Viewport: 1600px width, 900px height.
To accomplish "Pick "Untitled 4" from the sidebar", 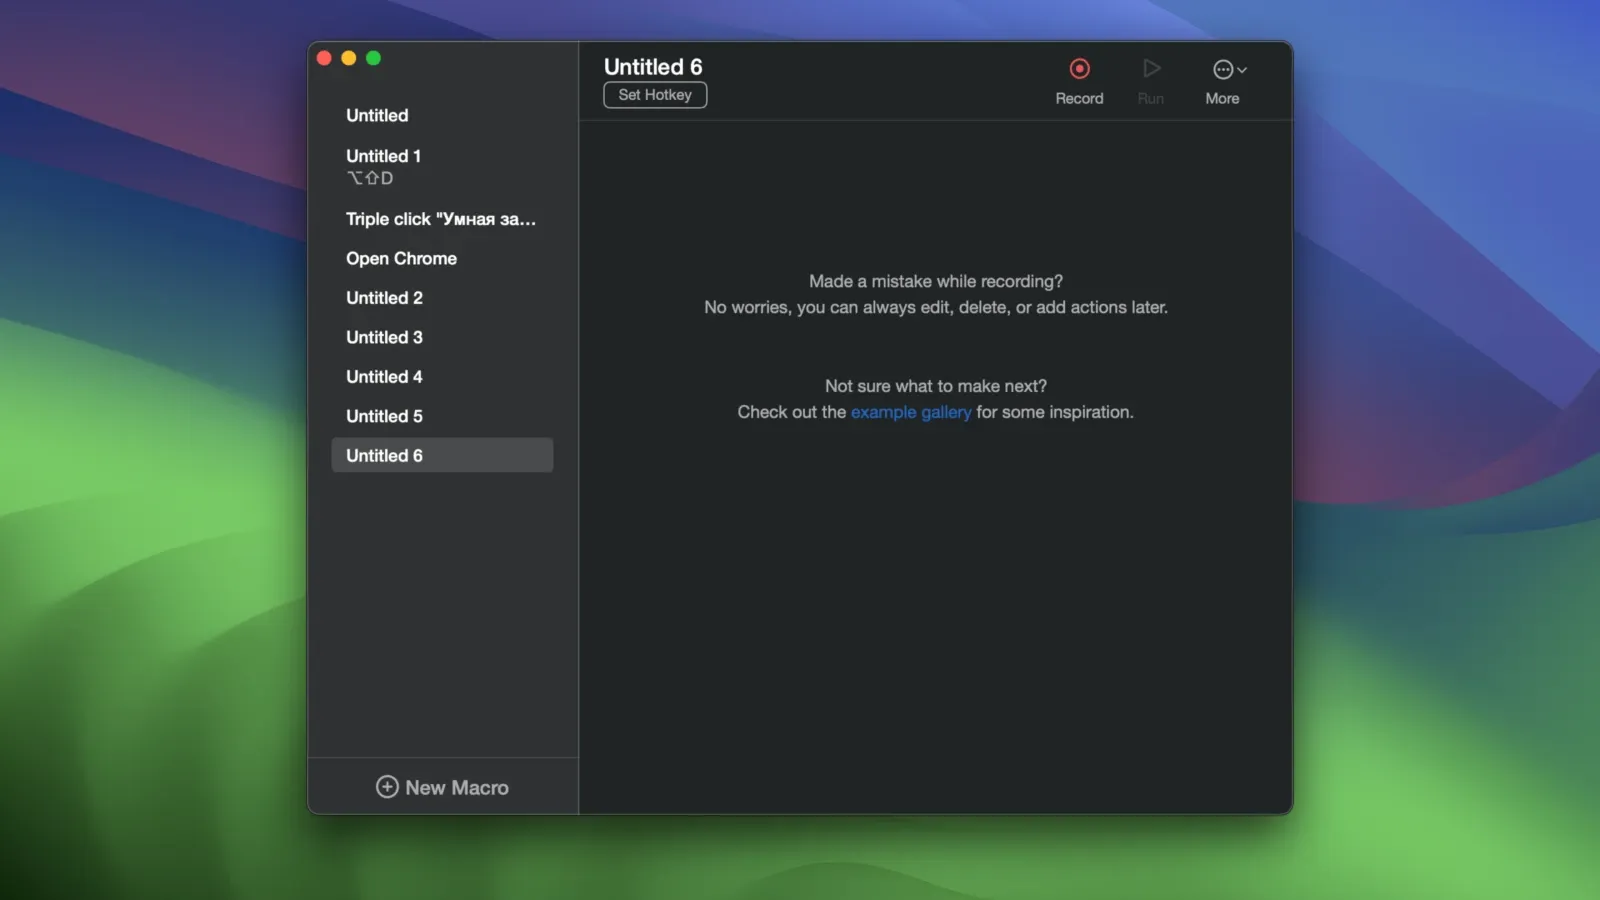I will point(384,377).
